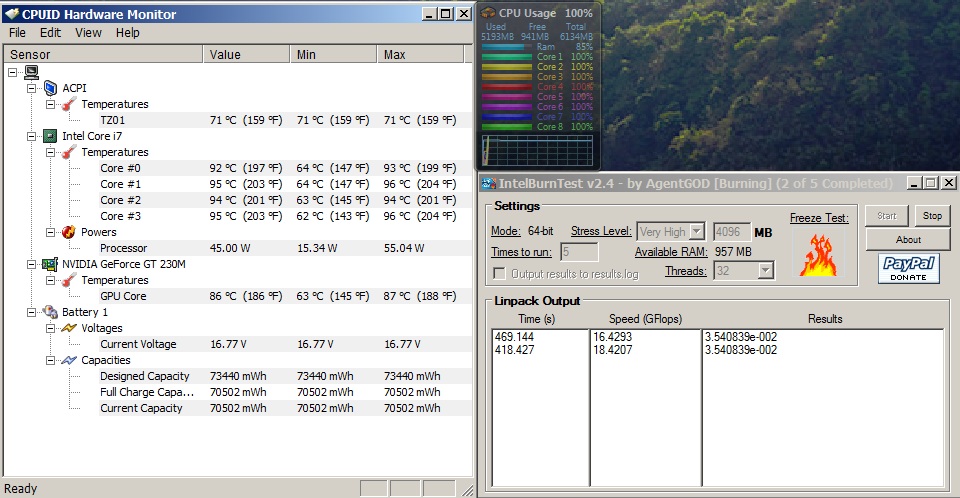
Task: Open the Edit menu
Action: tap(50, 32)
